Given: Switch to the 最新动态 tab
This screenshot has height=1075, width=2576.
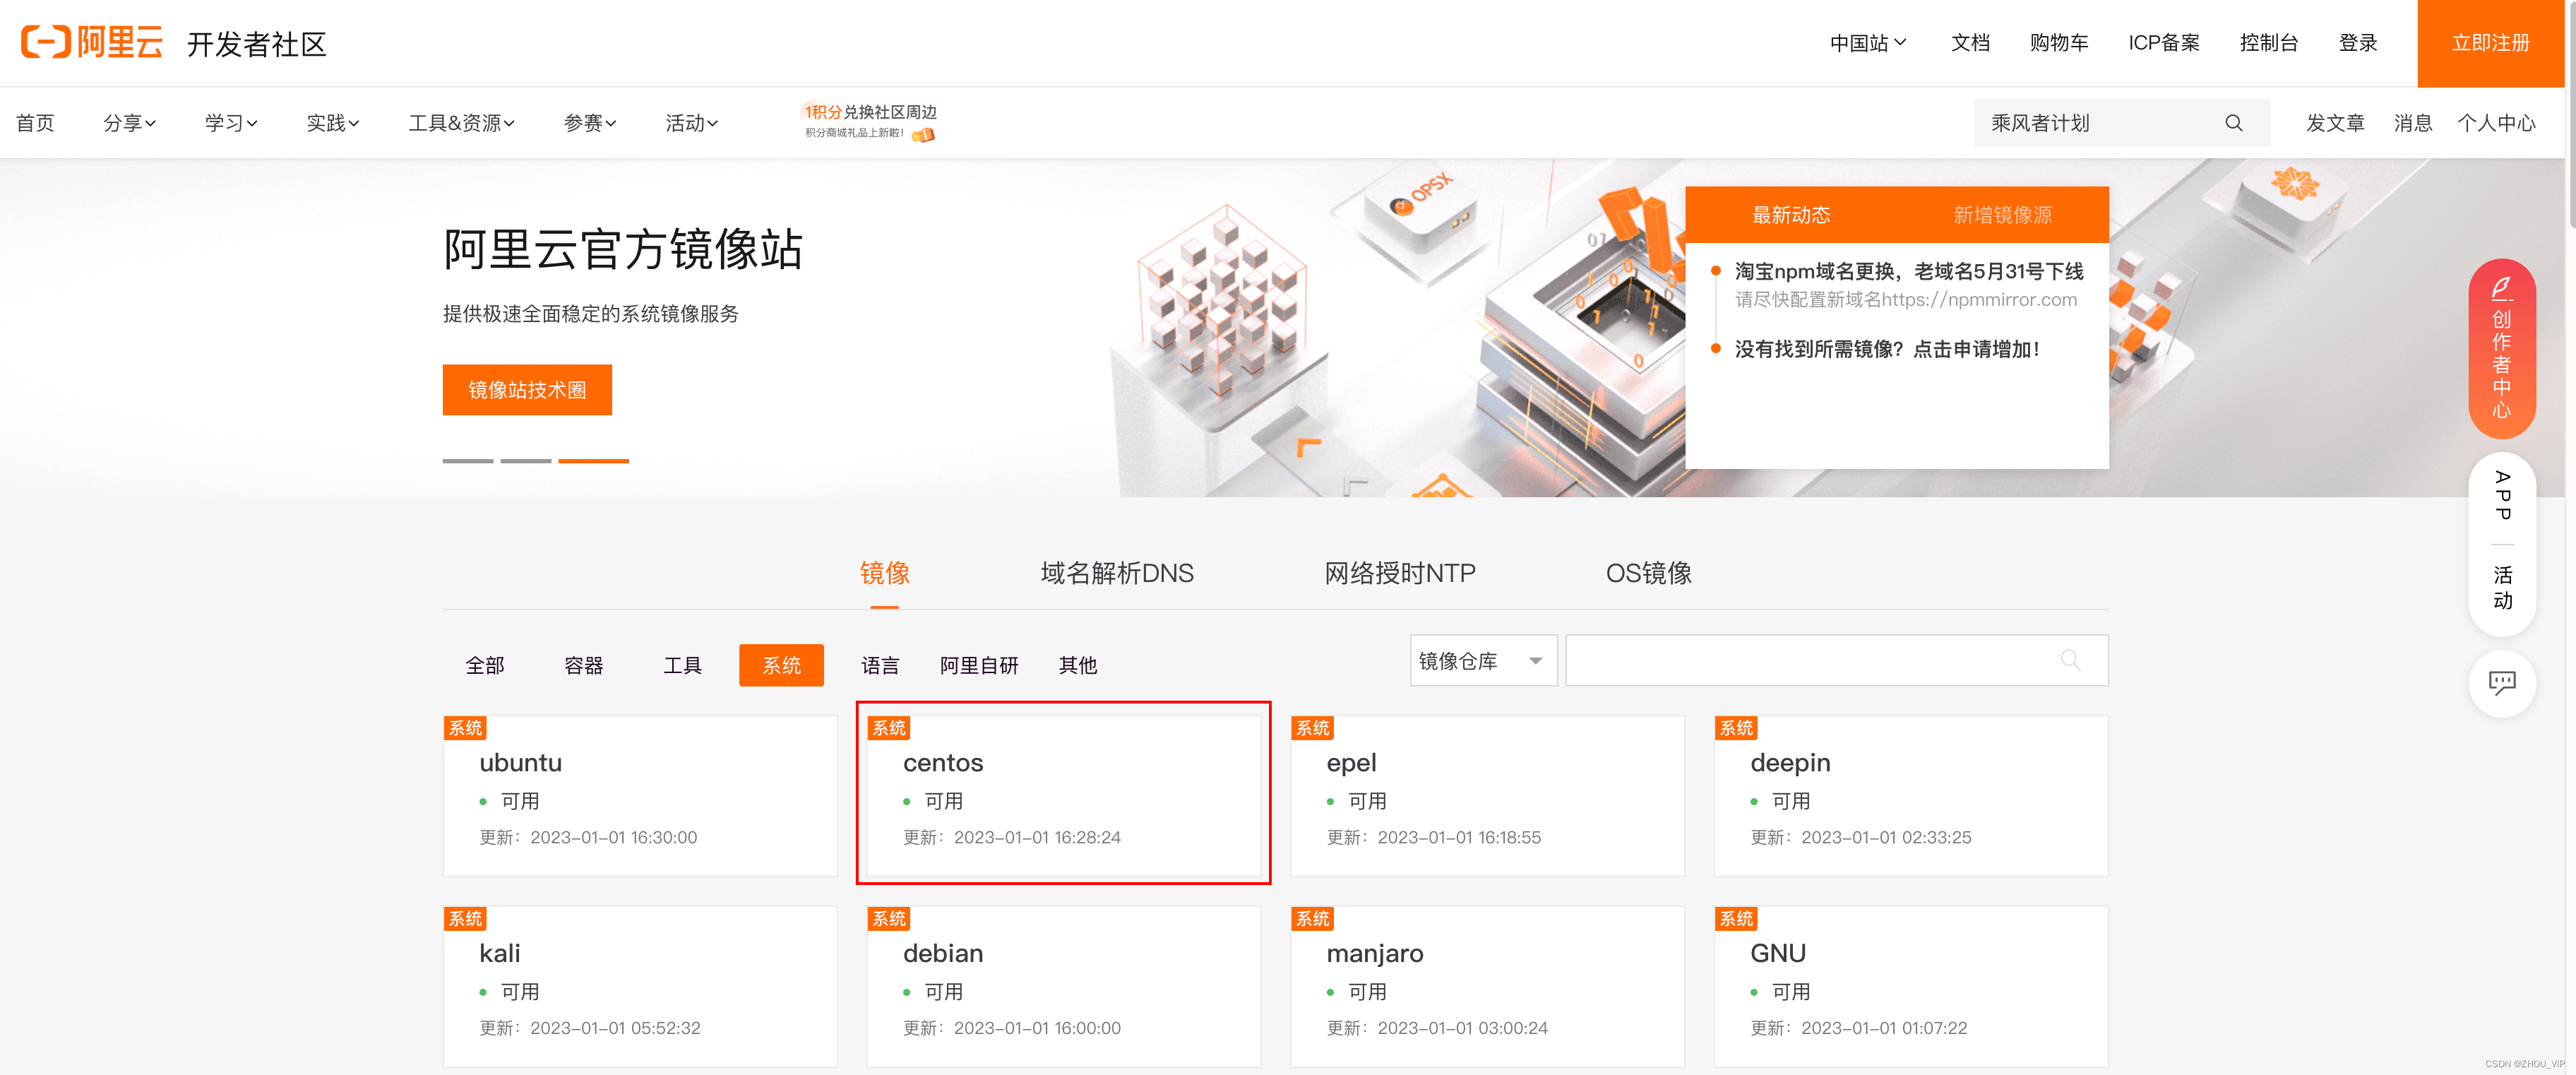Looking at the screenshot, I should 1790,215.
